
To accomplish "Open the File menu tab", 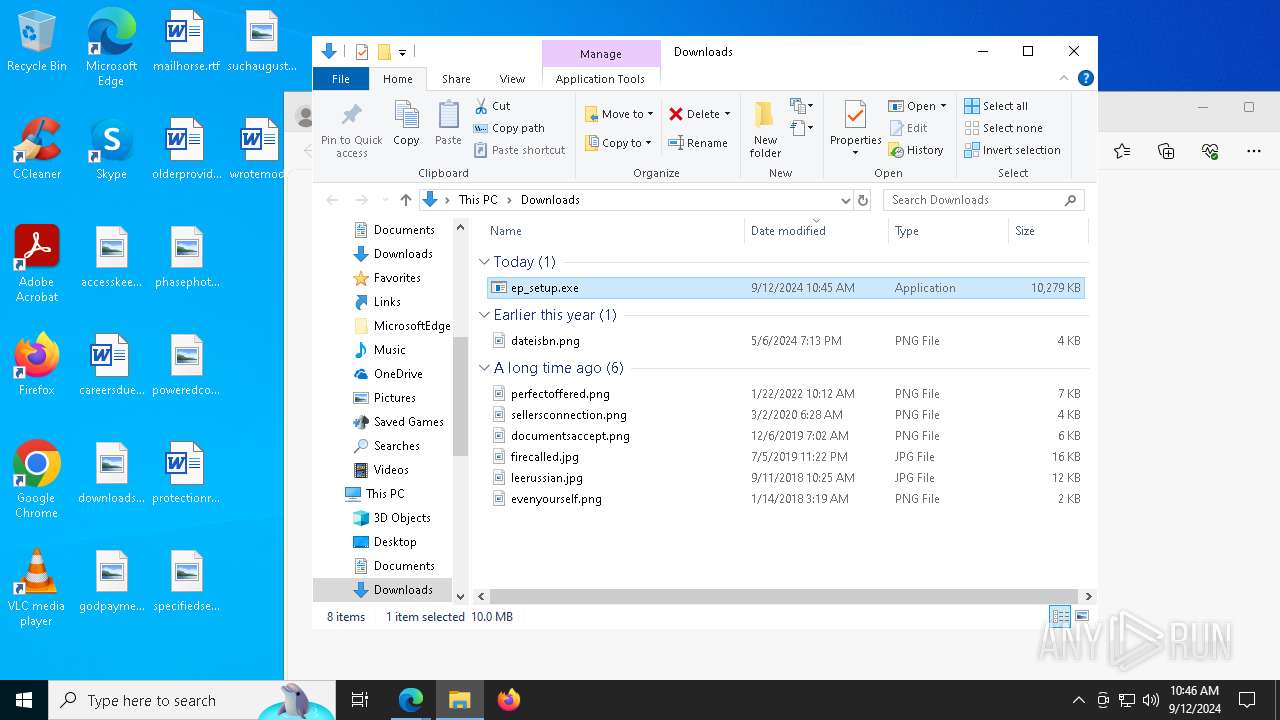I will coord(341,79).
